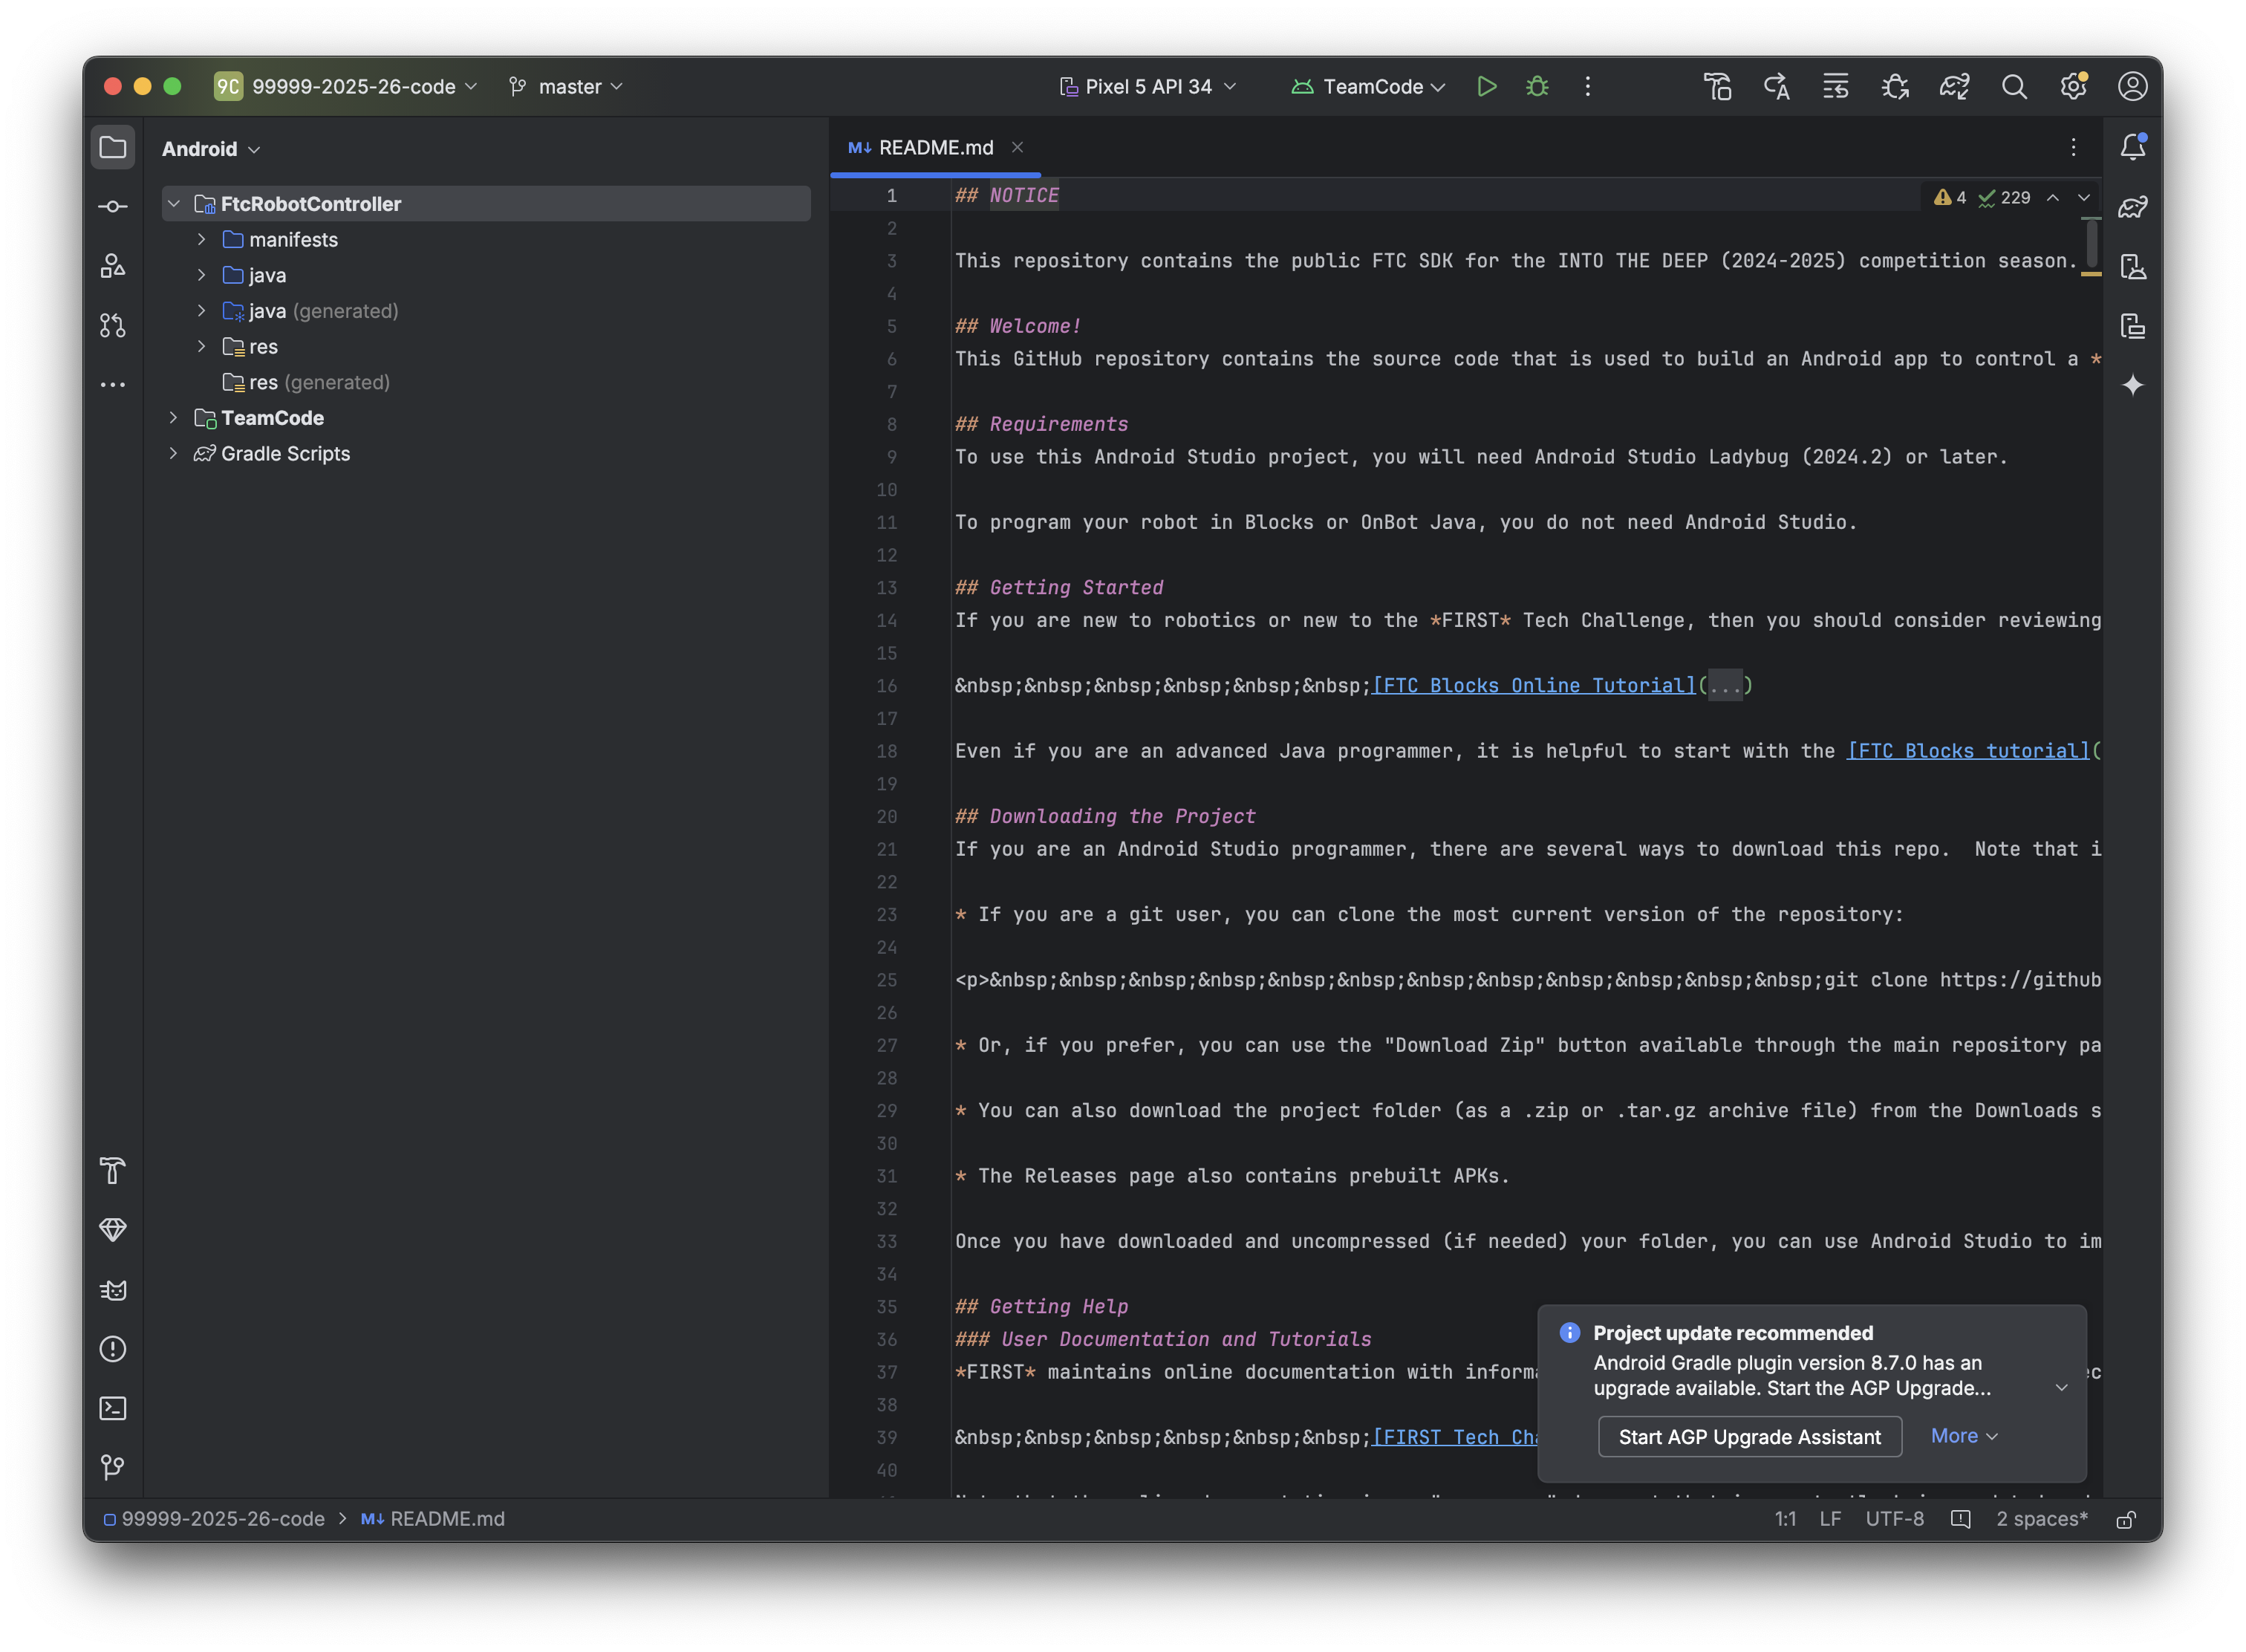
Task: Toggle the Project tool window
Action: tap(113, 148)
